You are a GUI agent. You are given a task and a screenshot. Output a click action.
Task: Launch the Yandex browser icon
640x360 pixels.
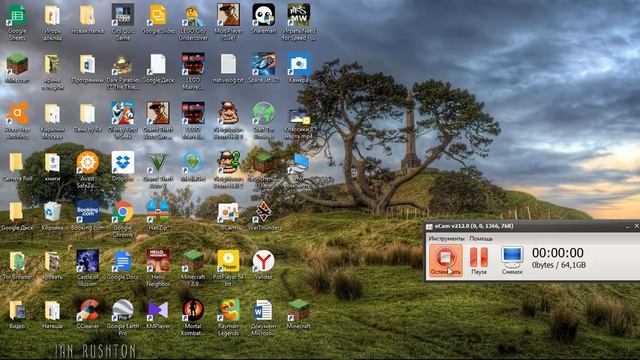coord(263,264)
